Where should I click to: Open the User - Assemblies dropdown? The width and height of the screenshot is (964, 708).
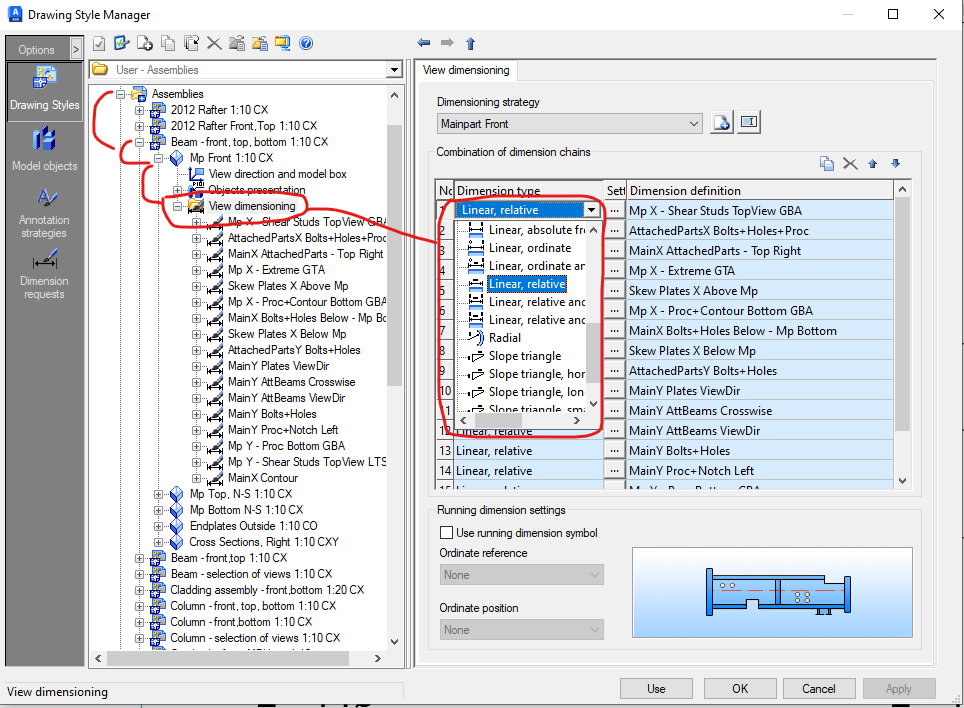[x=394, y=70]
